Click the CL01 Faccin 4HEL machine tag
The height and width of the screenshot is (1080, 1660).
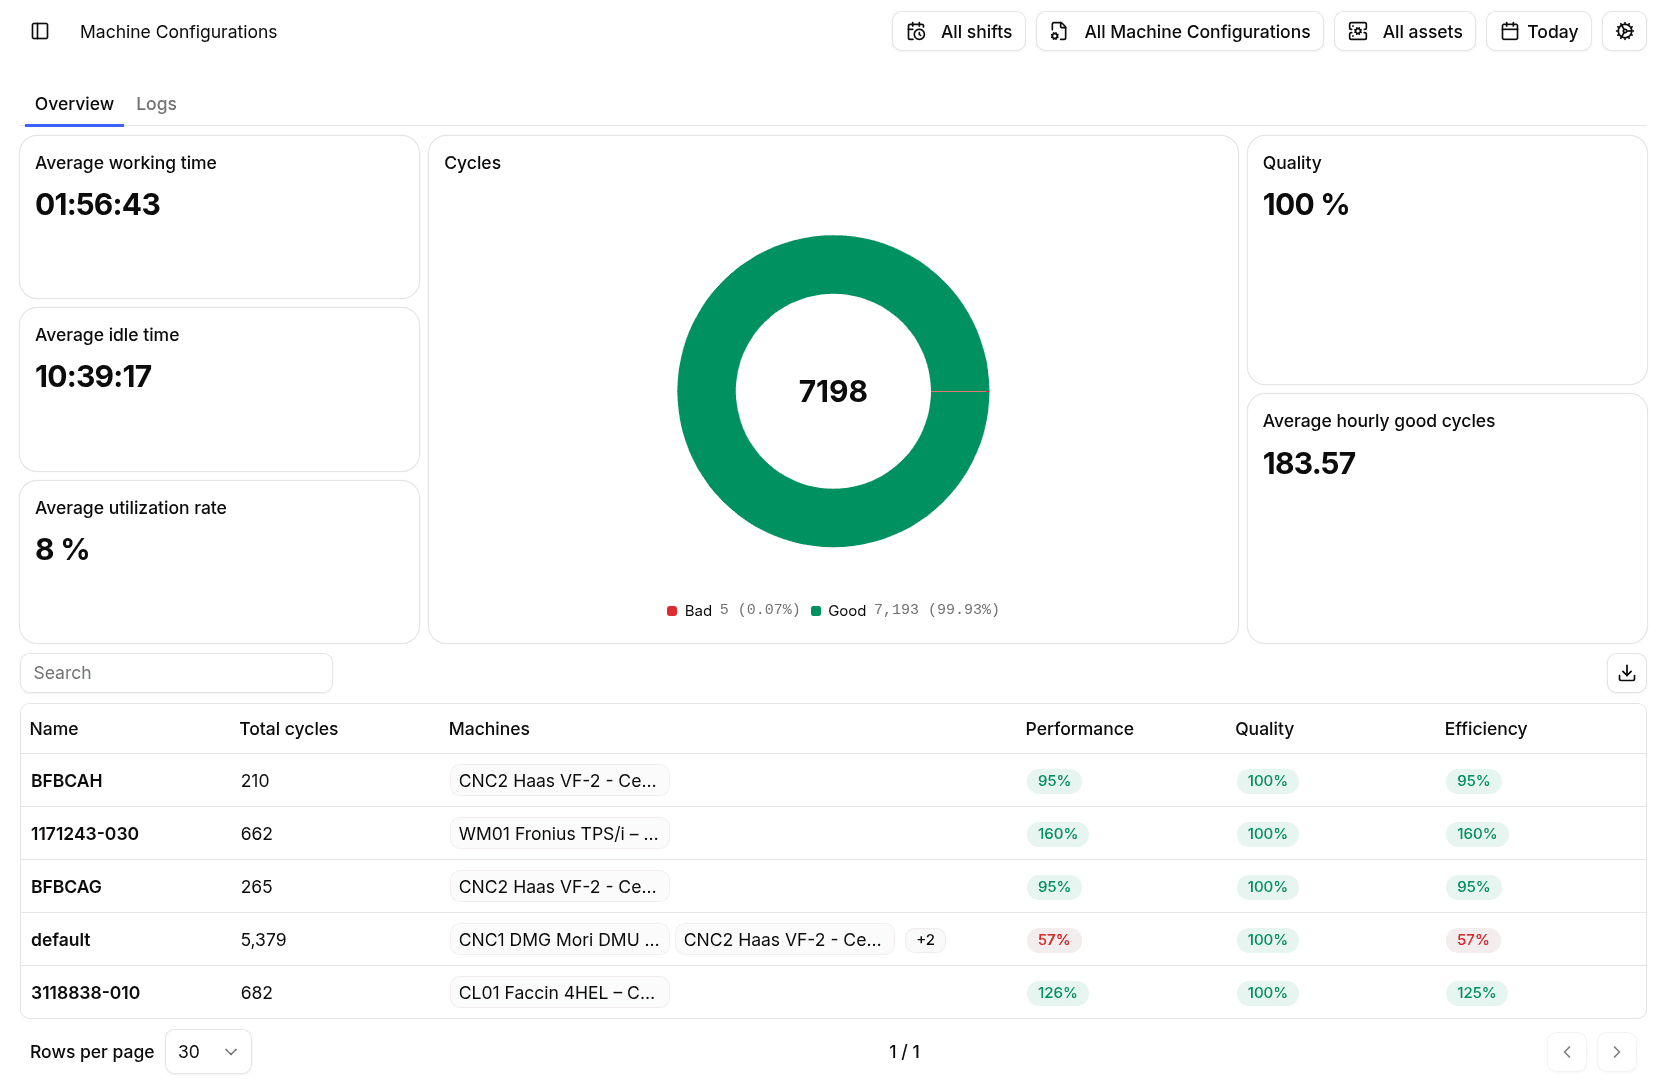[559, 993]
